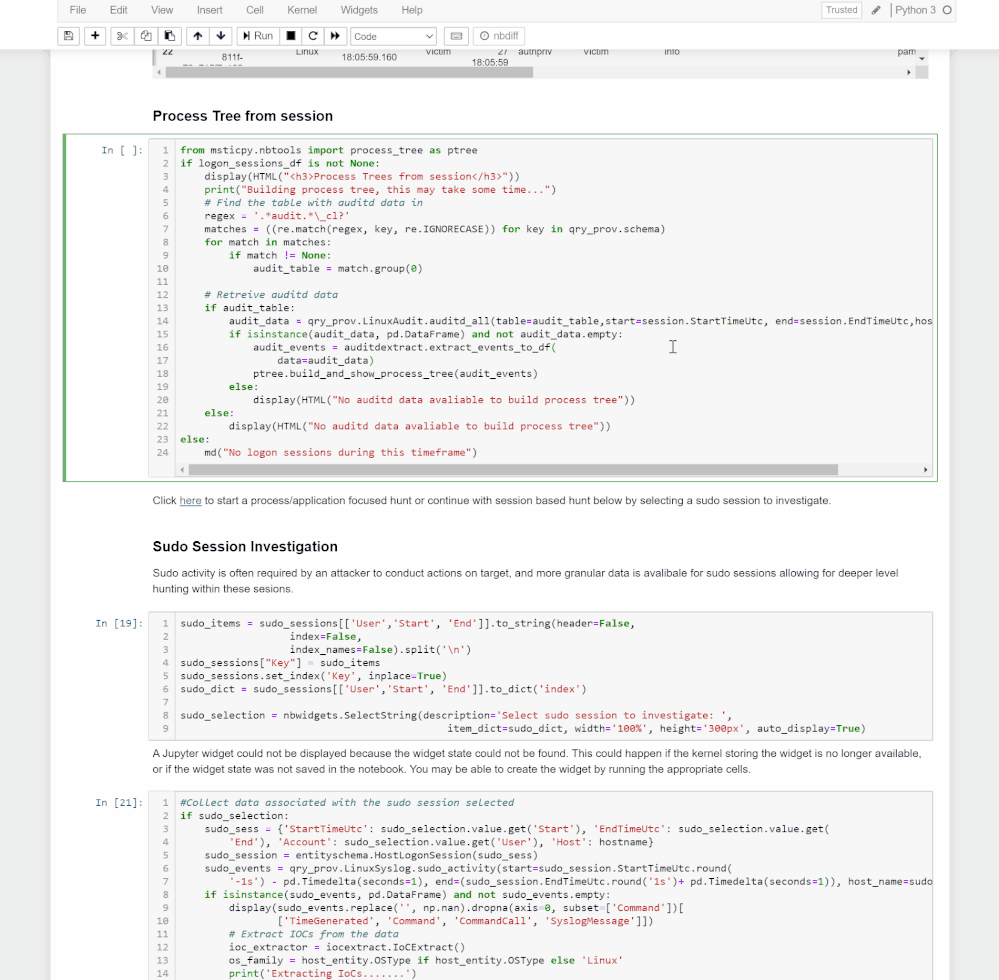This screenshot has height=980, width=999.
Task: Click the ptree.build_and_show_process_tree code line
Action: (395, 374)
